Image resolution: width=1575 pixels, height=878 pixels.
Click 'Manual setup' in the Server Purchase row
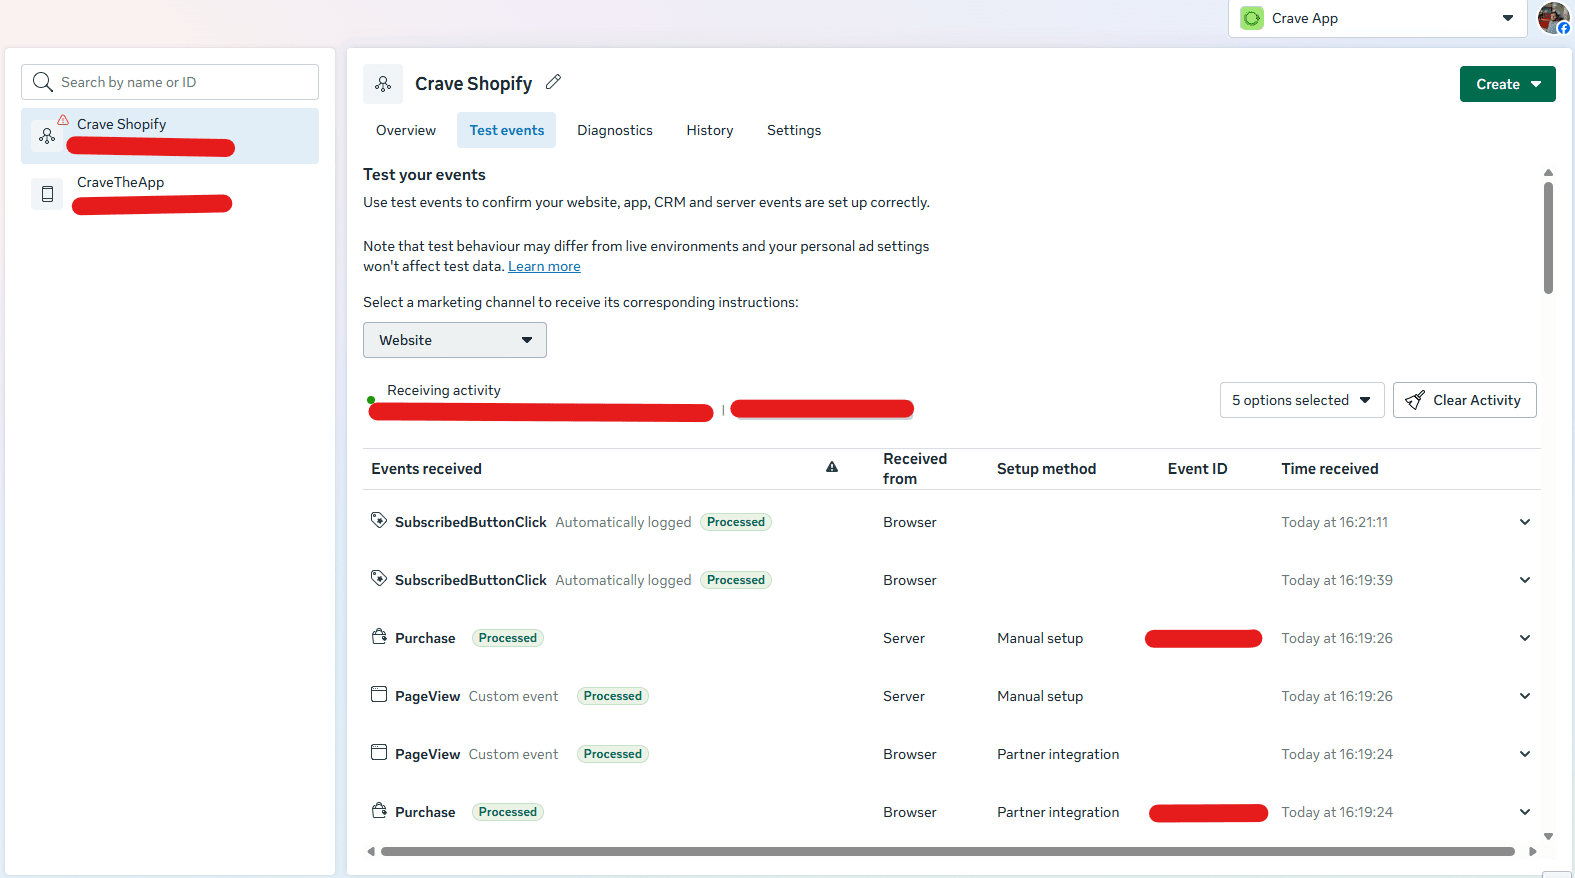(1040, 638)
